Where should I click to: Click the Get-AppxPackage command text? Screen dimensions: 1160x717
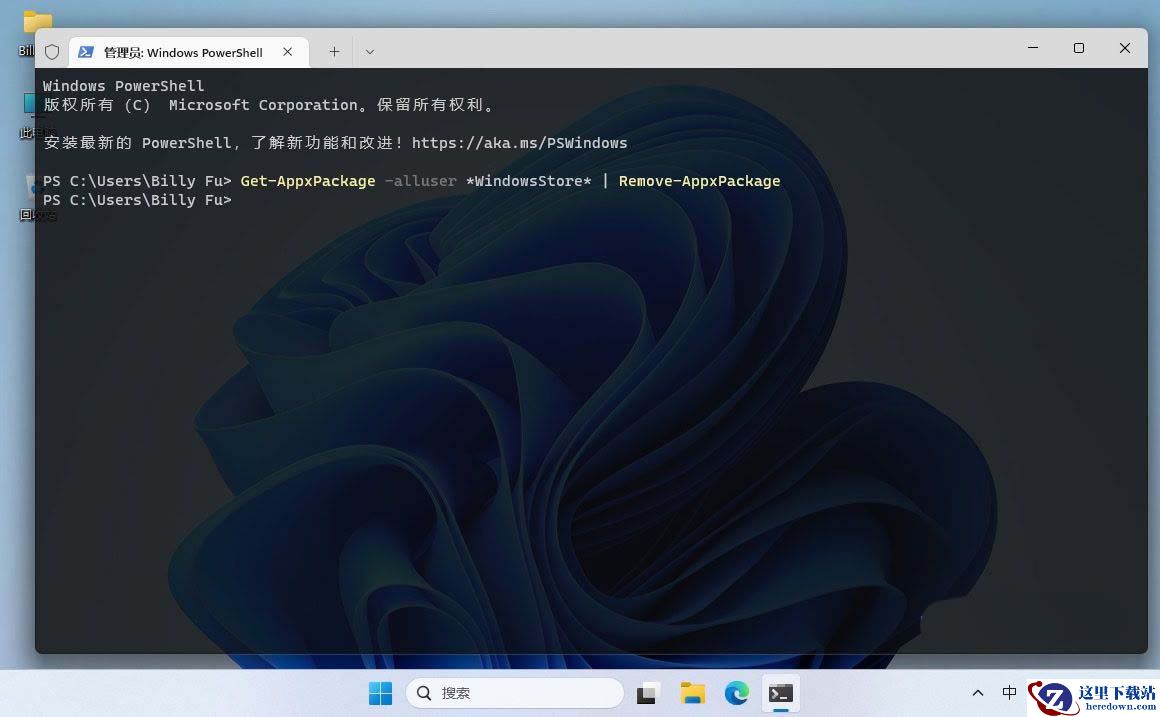308,181
